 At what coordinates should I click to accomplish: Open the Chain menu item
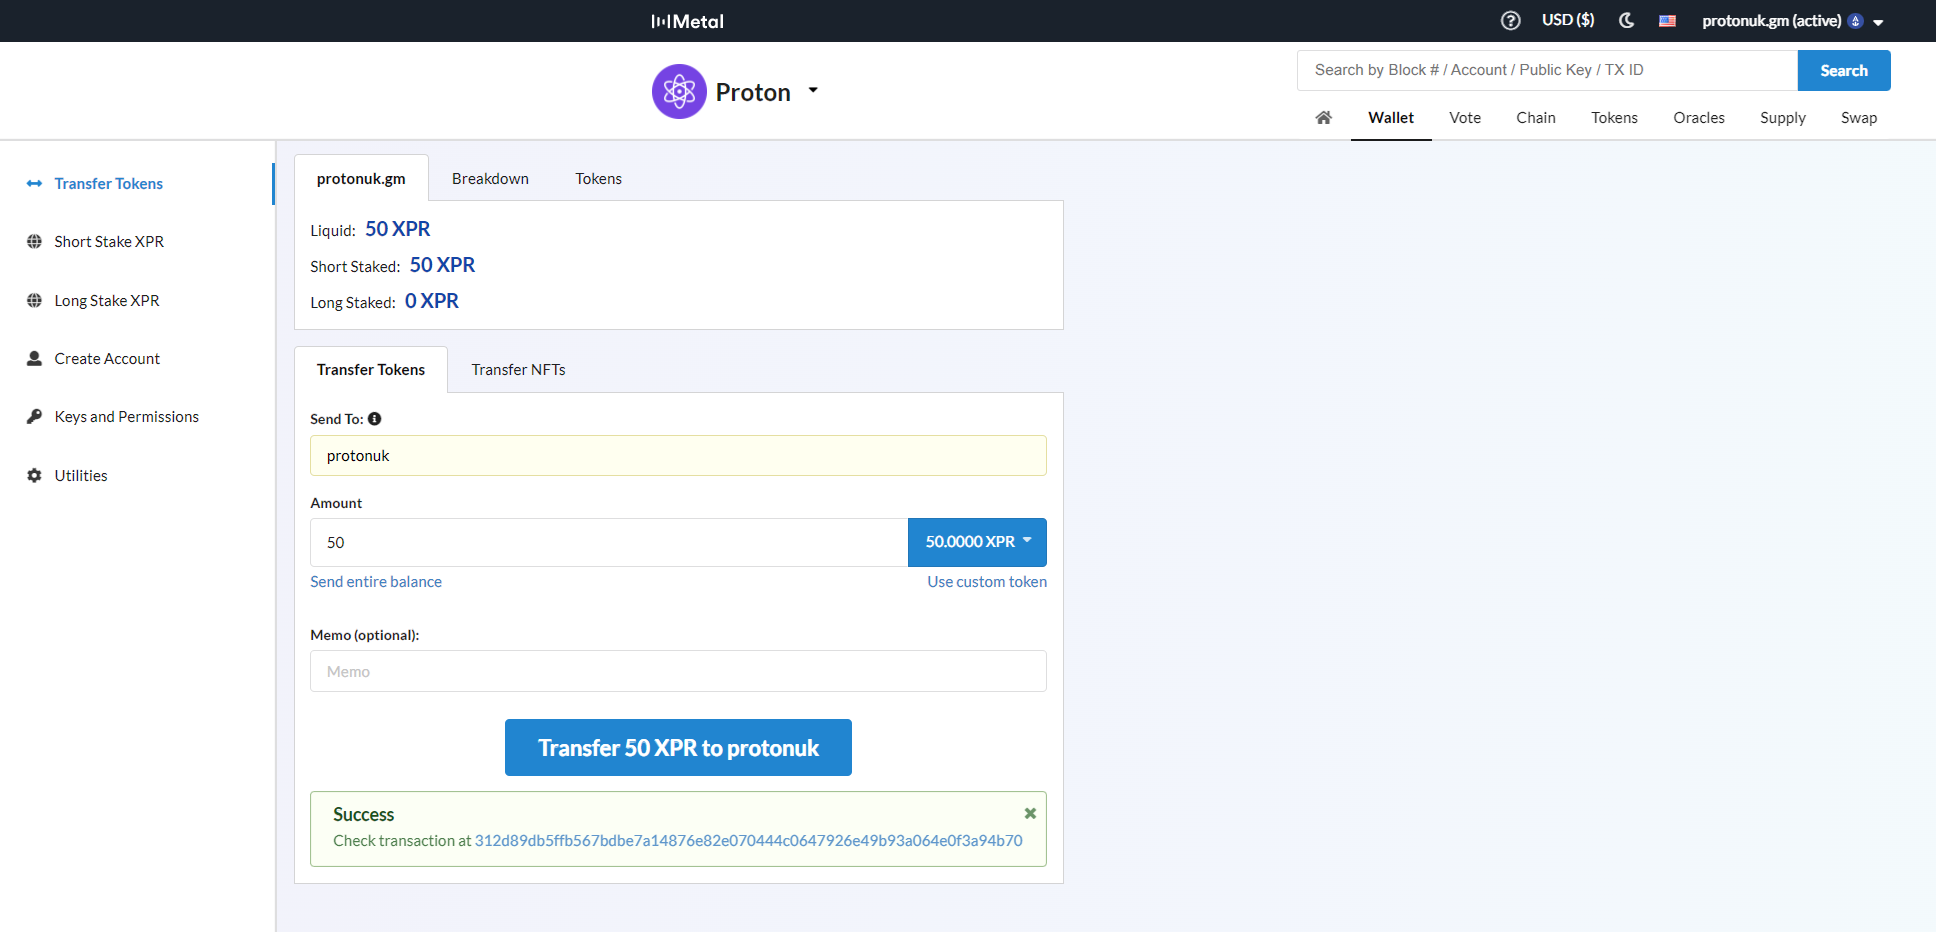click(x=1536, y=118)
